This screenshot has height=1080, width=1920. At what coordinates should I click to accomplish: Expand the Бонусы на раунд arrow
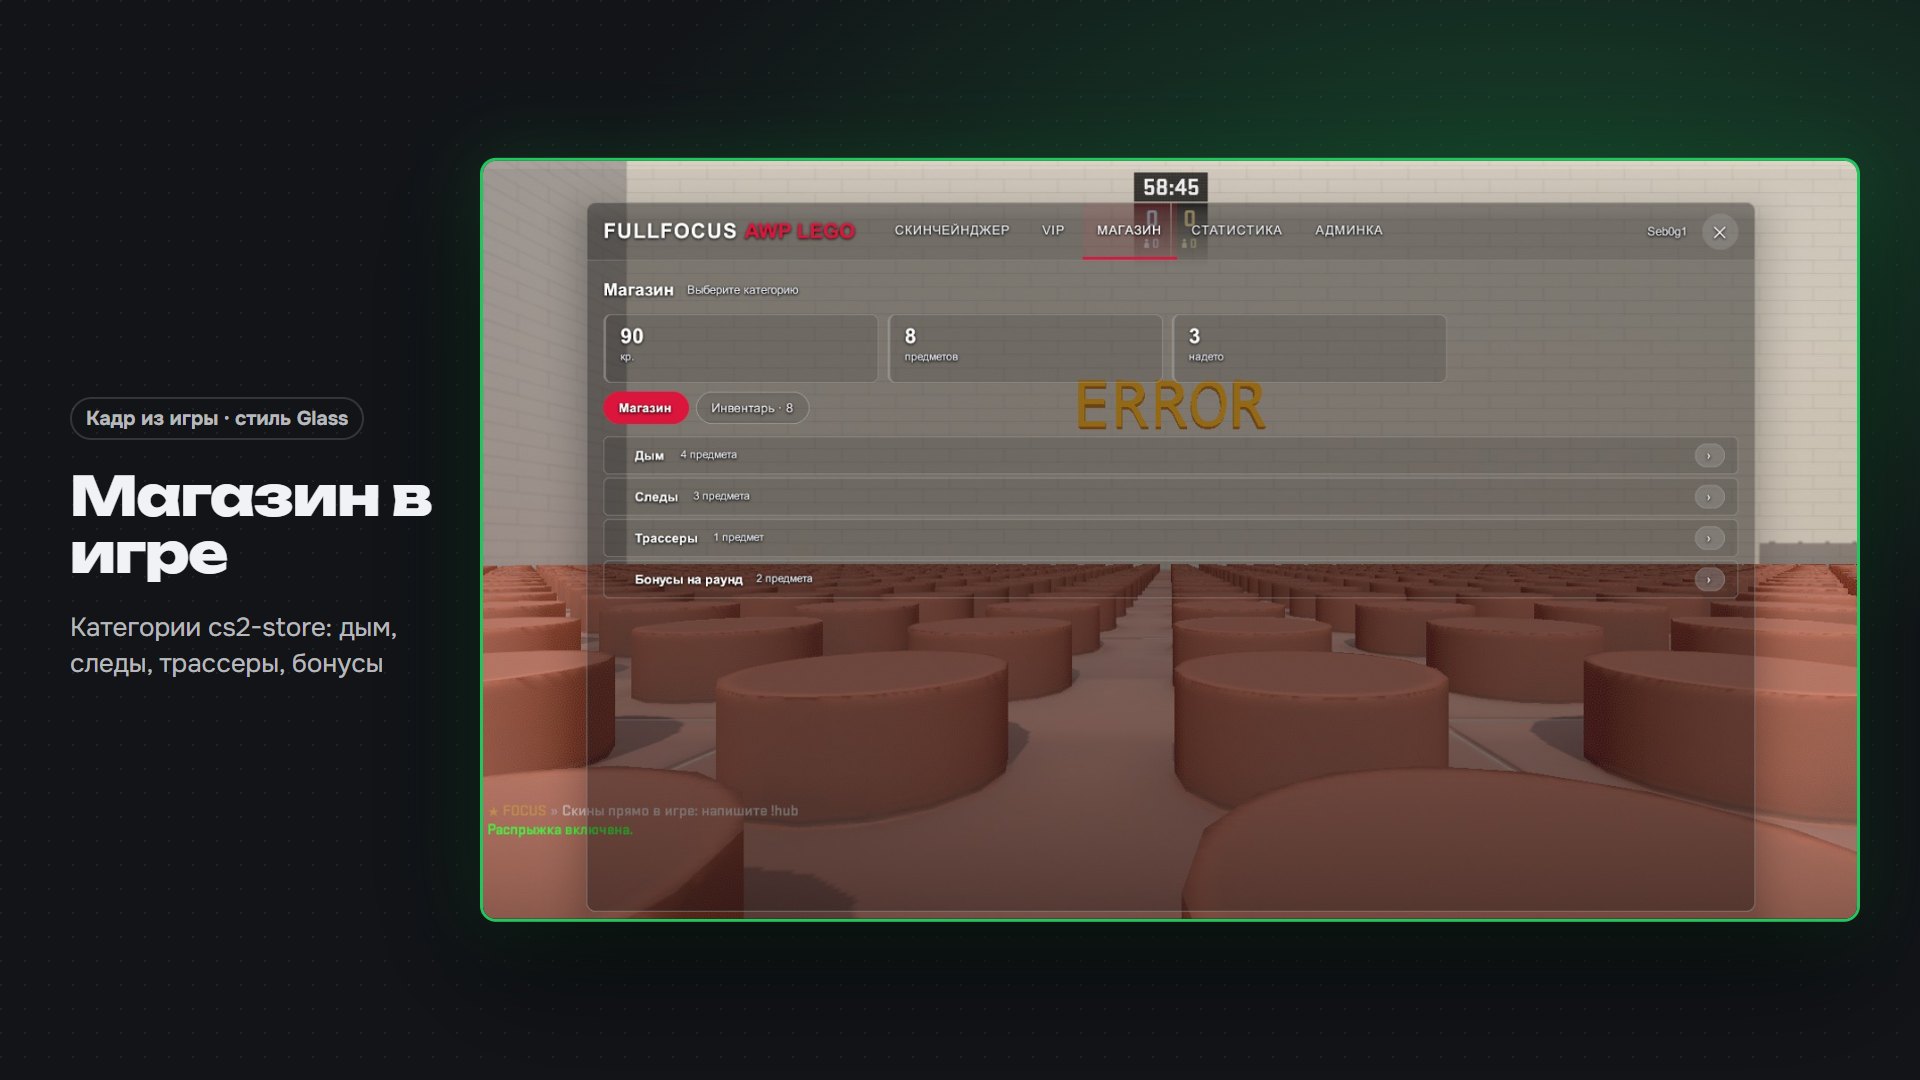coord(1708,580)
